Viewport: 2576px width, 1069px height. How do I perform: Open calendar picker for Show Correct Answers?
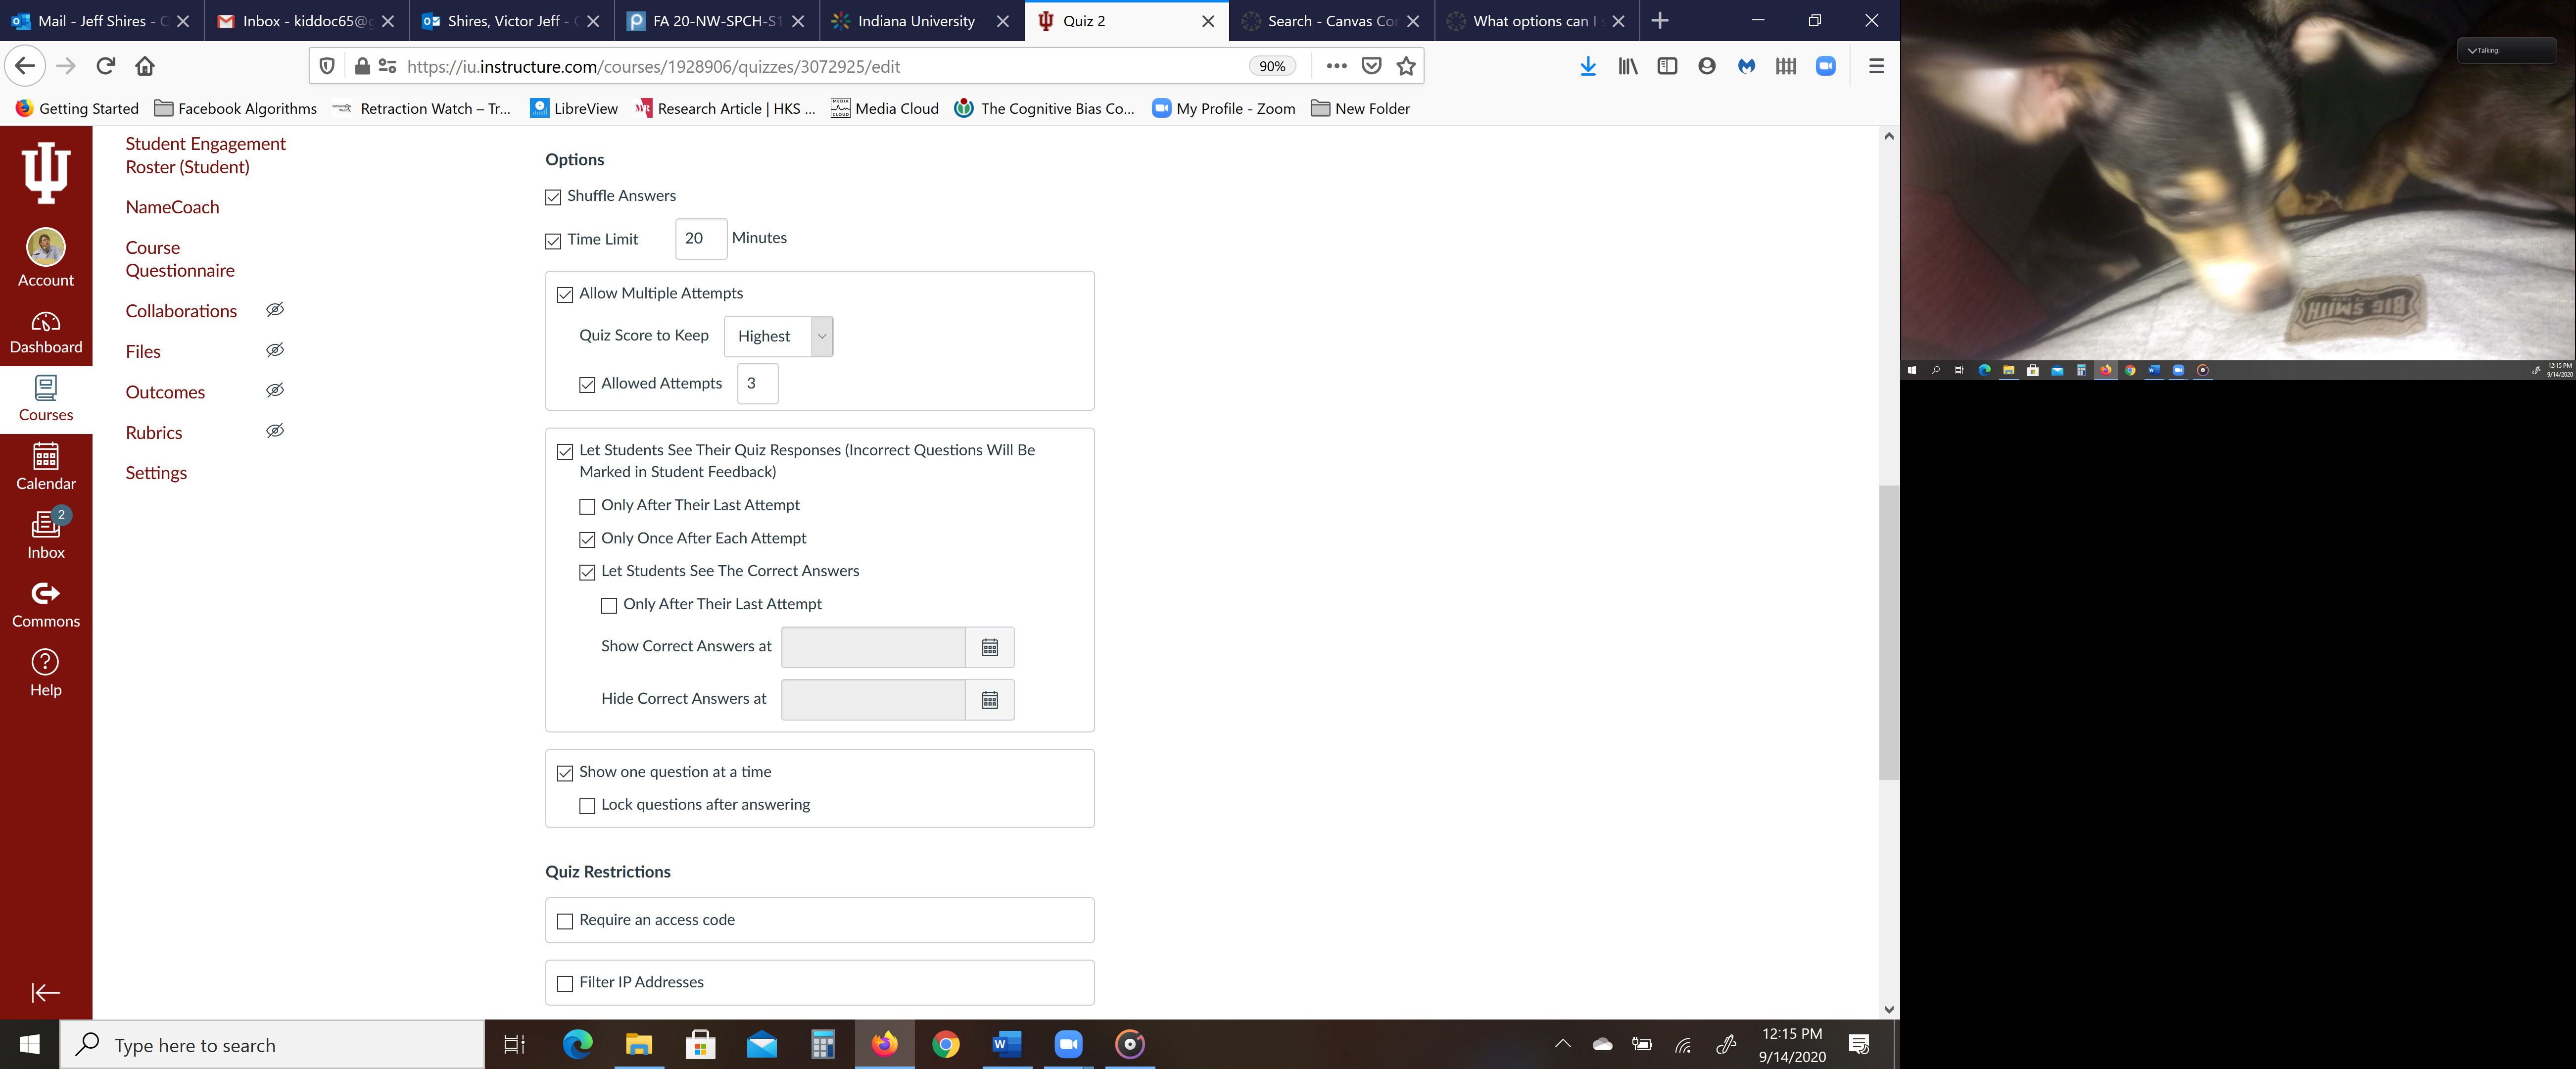(989, 648)
